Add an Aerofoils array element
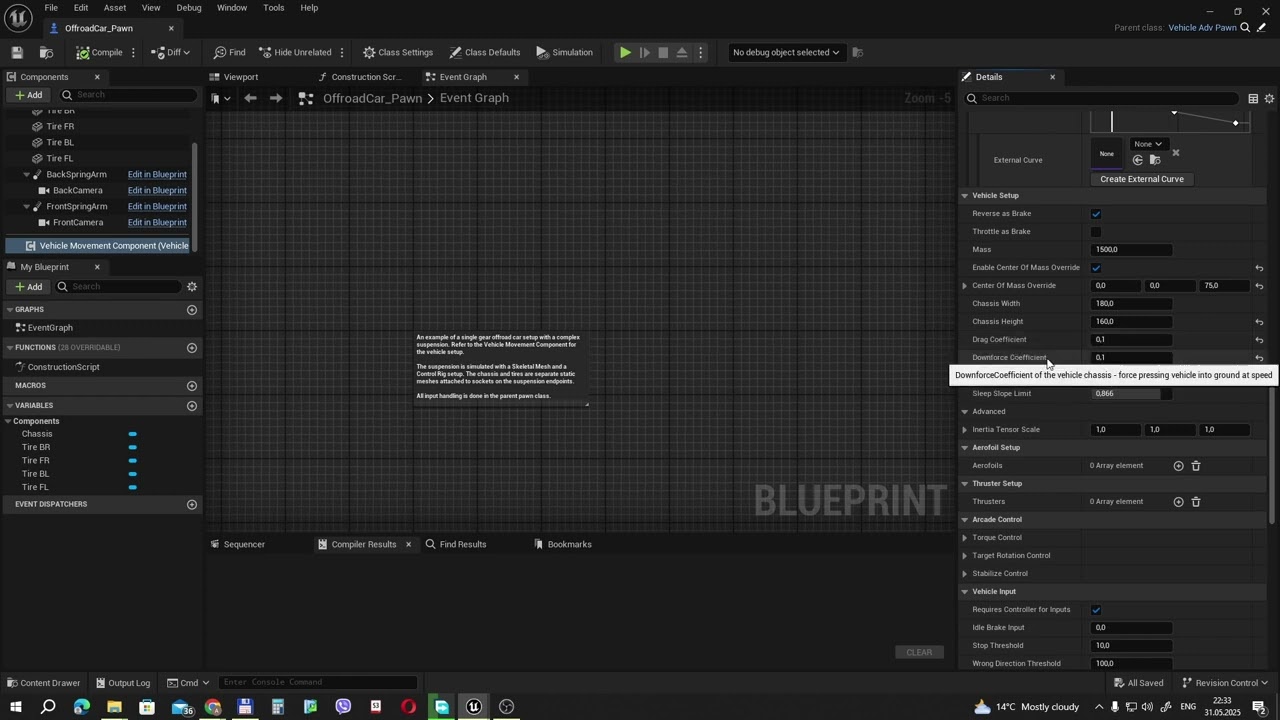Screen dimensions: 1280x720 [x=1178, y=466]
